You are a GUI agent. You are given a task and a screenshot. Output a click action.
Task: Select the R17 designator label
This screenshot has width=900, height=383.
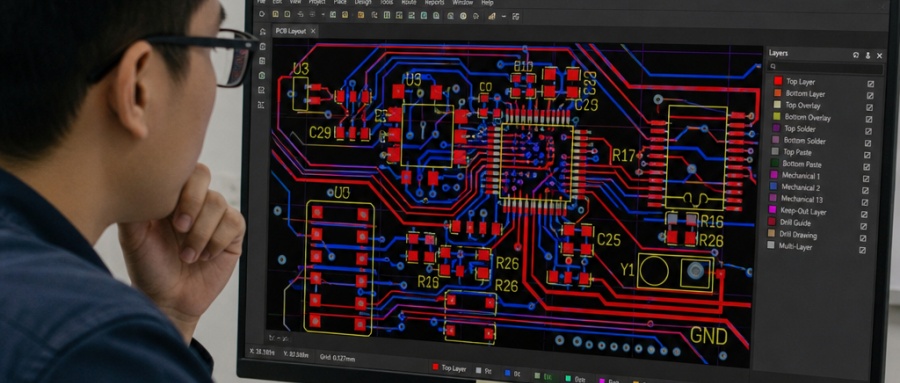624,155
